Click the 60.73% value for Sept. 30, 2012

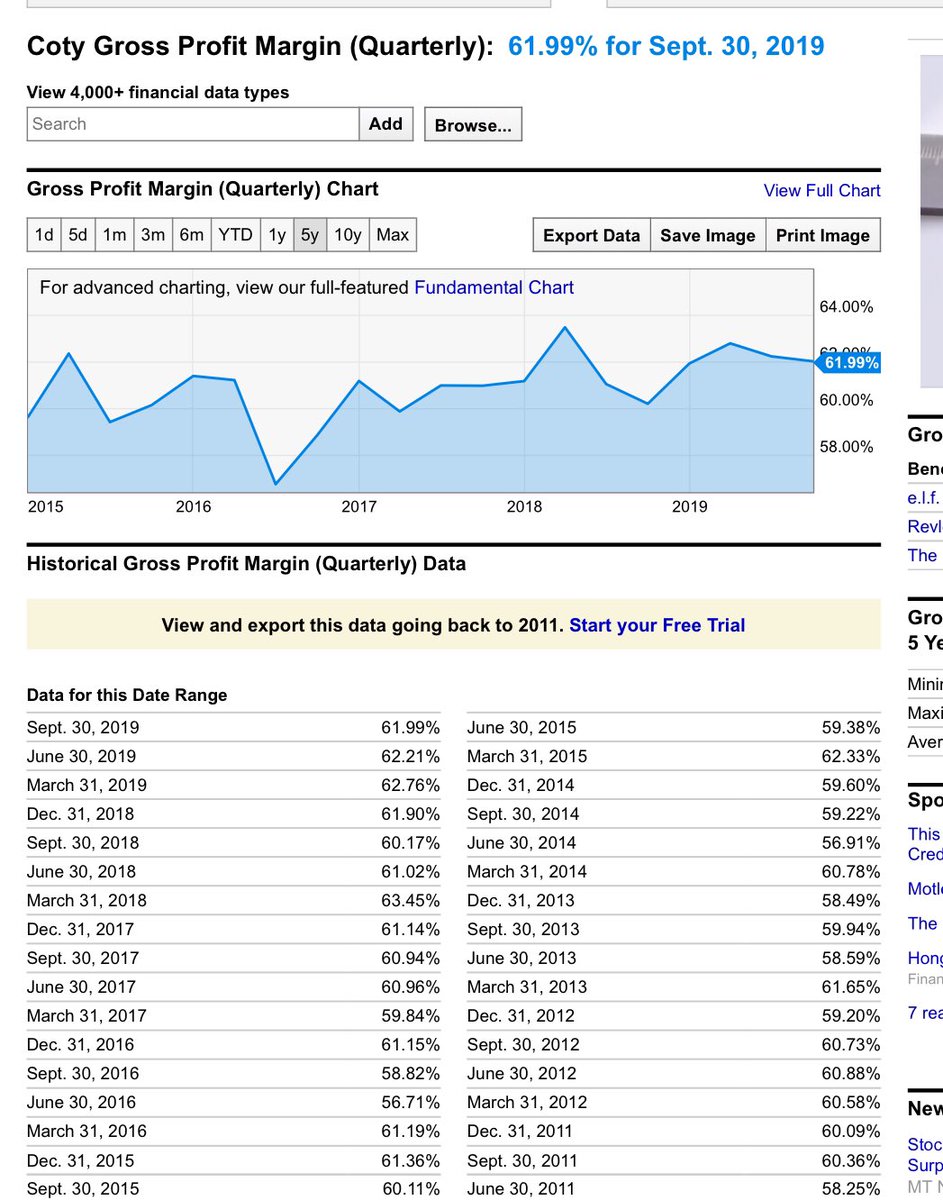tap(851, 1045)
